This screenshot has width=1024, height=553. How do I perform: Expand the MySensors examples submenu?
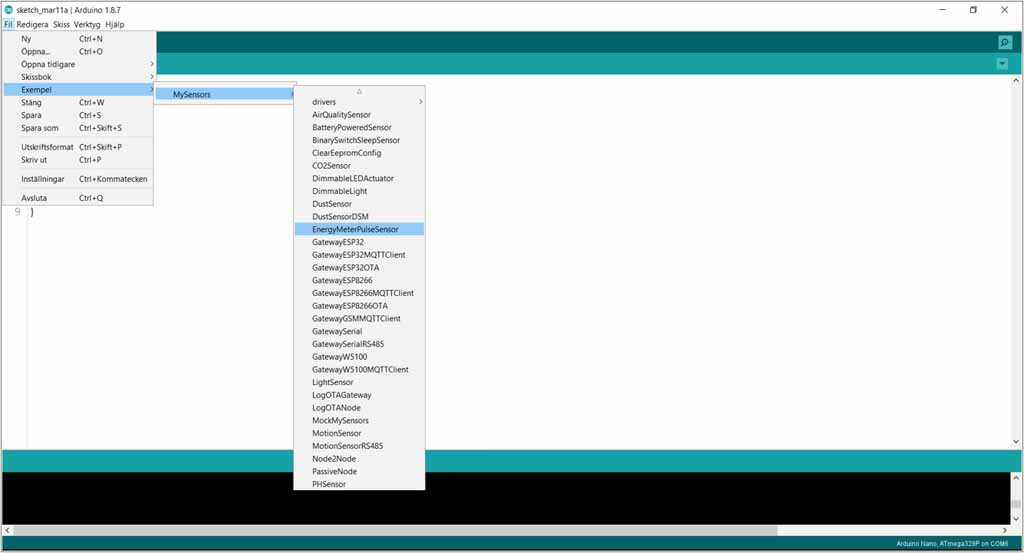point(225,94)
